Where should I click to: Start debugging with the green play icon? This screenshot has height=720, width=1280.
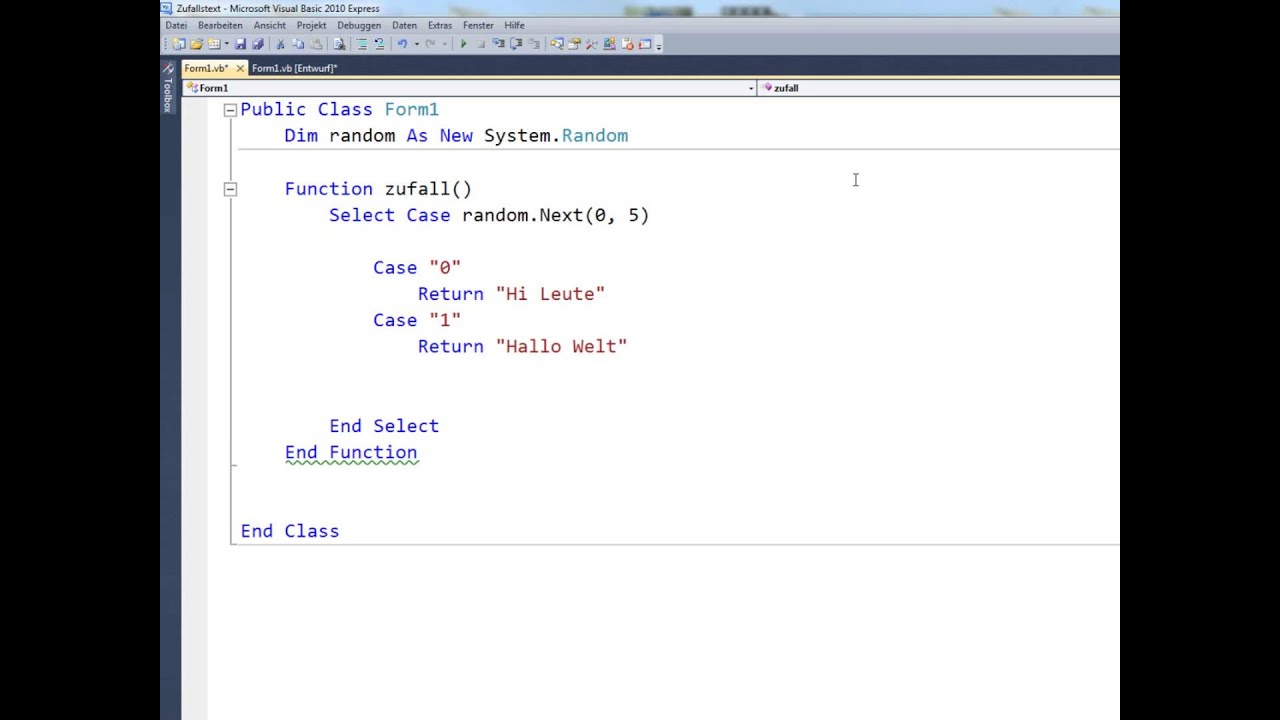(x=463, y=44)
